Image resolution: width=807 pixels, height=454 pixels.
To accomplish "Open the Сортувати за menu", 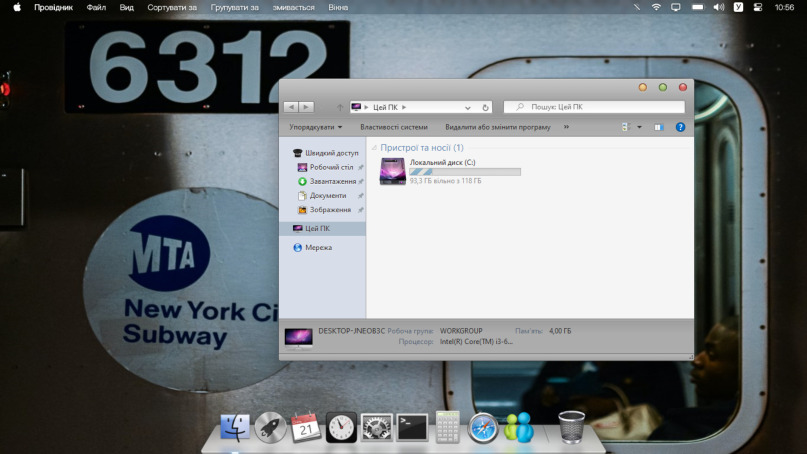I will point(172,7).
